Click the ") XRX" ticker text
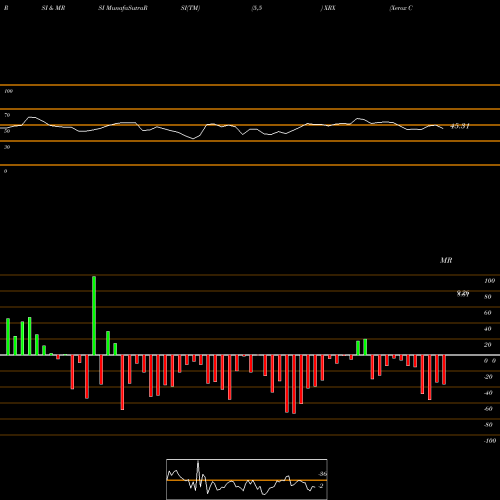The image size is (500, 500). [x=328, y=8]
